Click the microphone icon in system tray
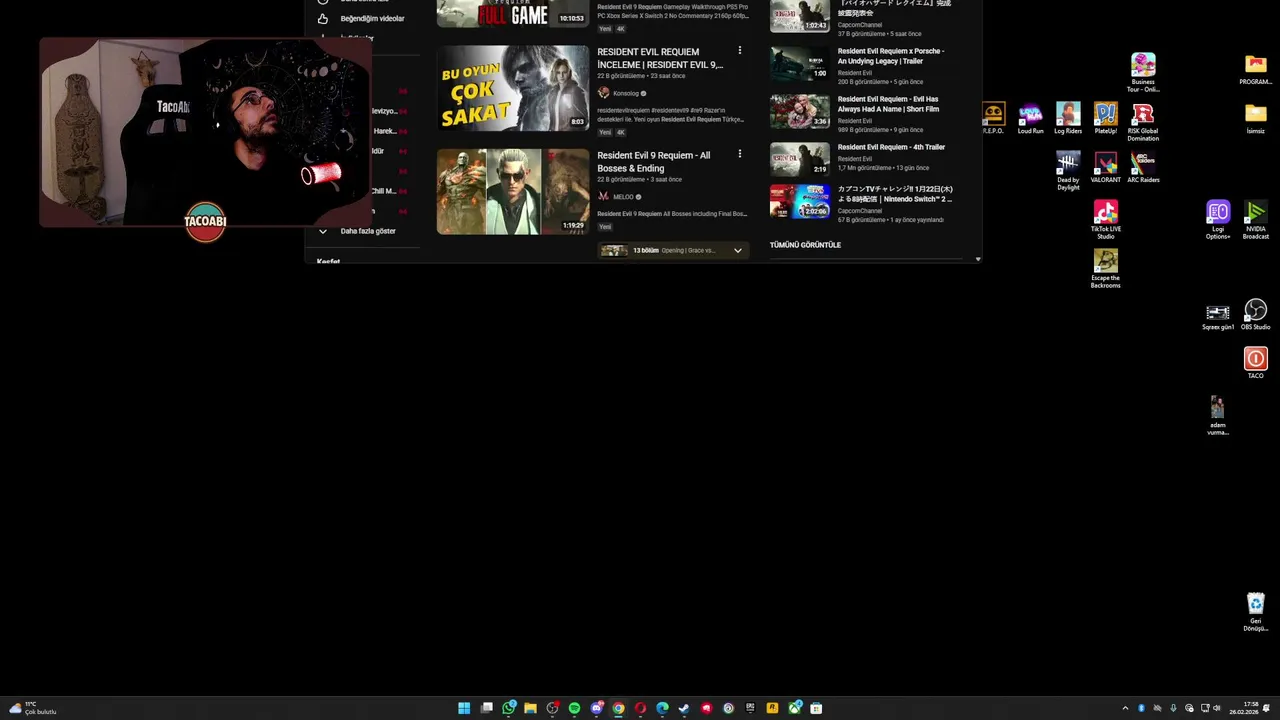 click(1173, 708)
